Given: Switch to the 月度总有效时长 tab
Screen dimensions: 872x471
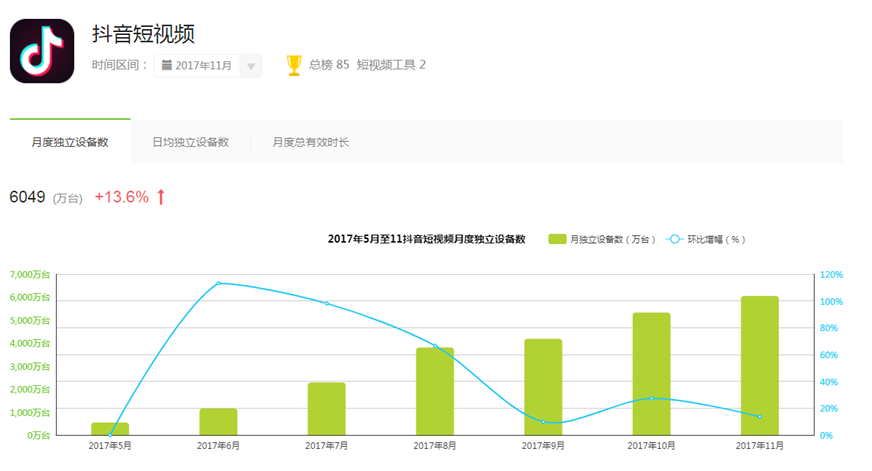Looking at the screenshot, I should point(311,142).
